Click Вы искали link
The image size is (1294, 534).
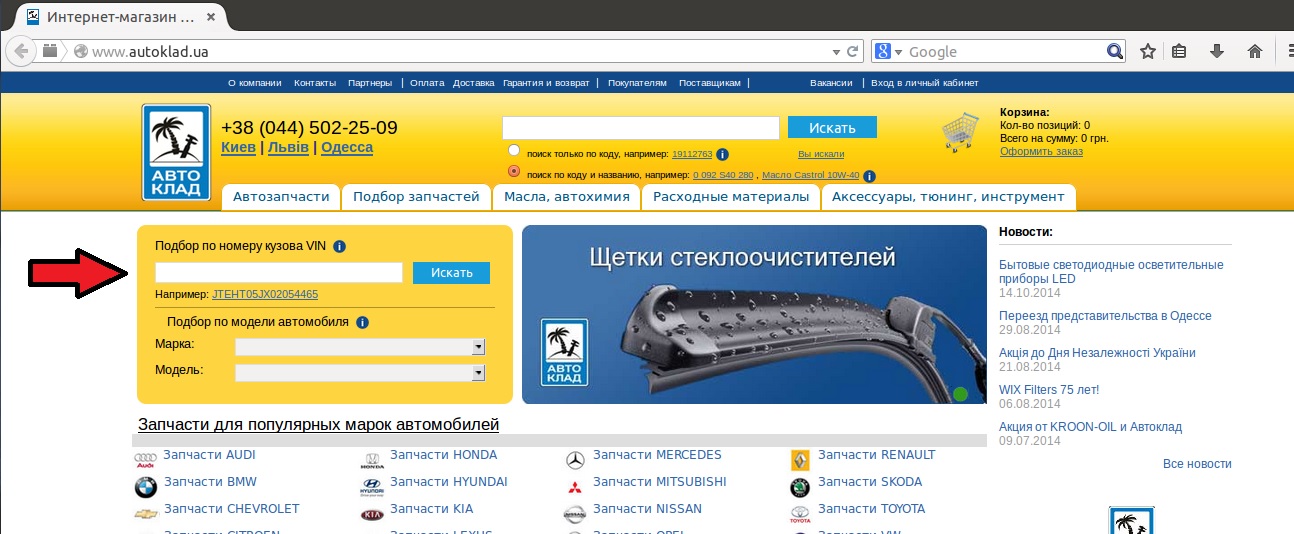821,154
